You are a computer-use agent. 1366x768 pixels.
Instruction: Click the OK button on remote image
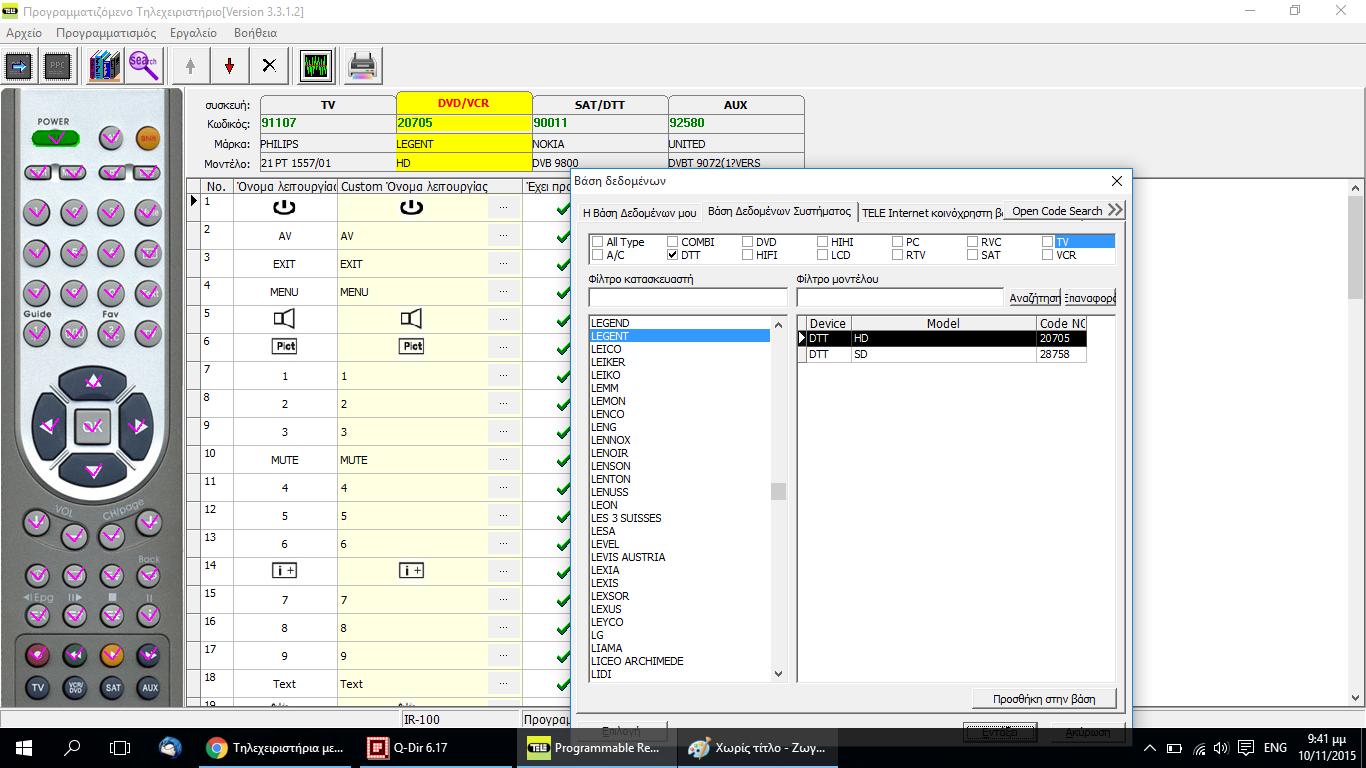pos(93,427)
